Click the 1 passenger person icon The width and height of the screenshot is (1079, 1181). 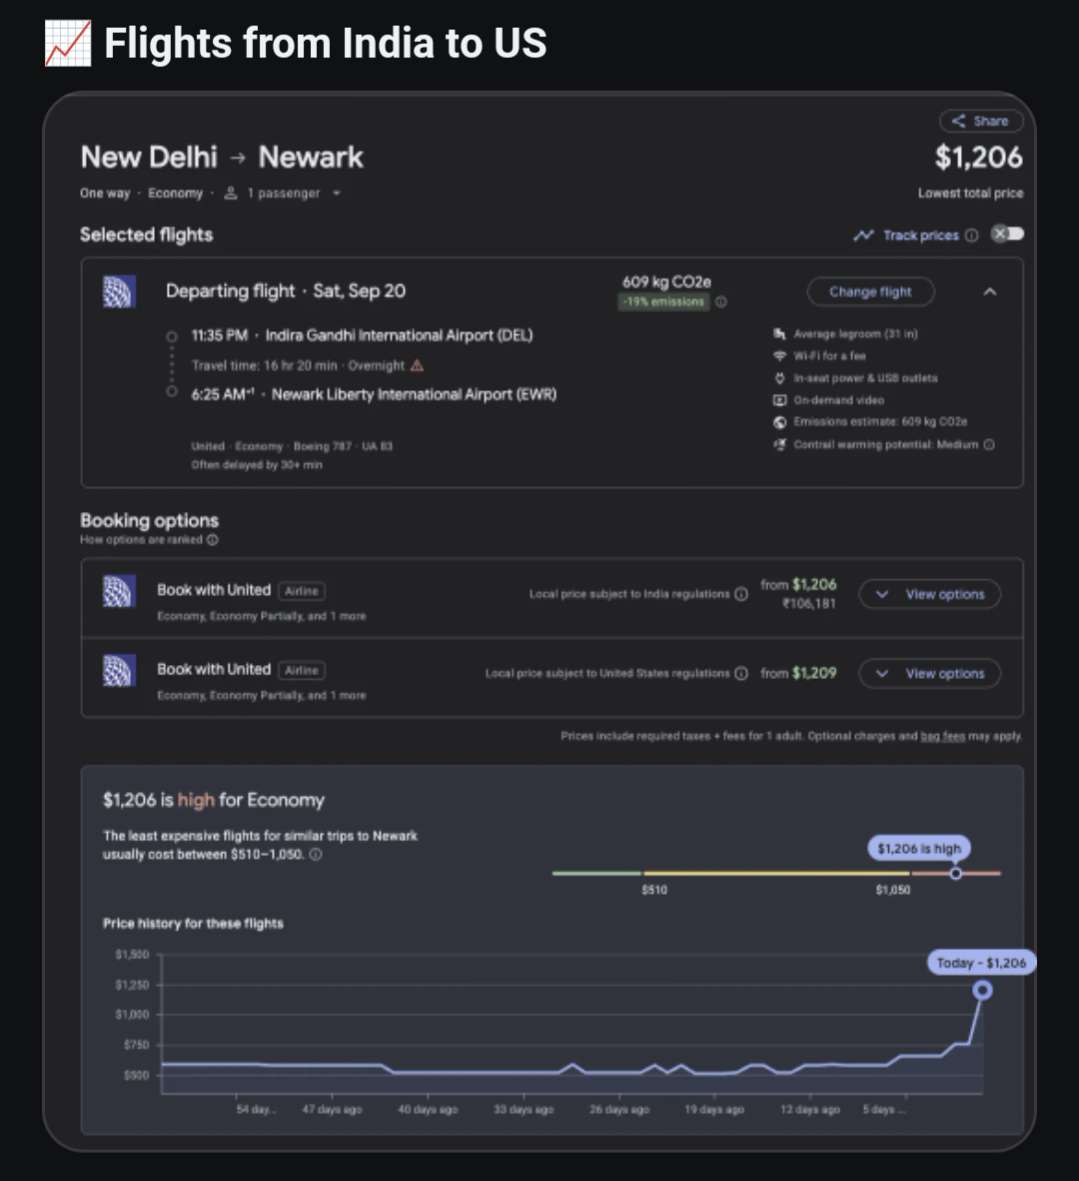click(x=231, y=194)
